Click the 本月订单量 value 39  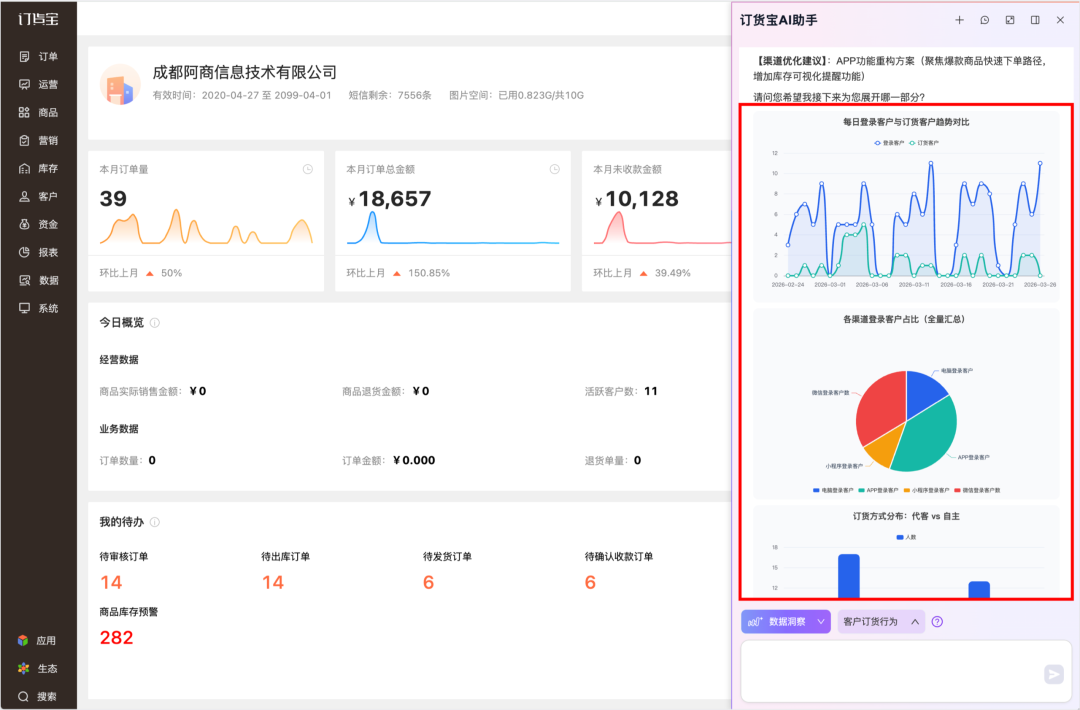[x=113, y=199]
